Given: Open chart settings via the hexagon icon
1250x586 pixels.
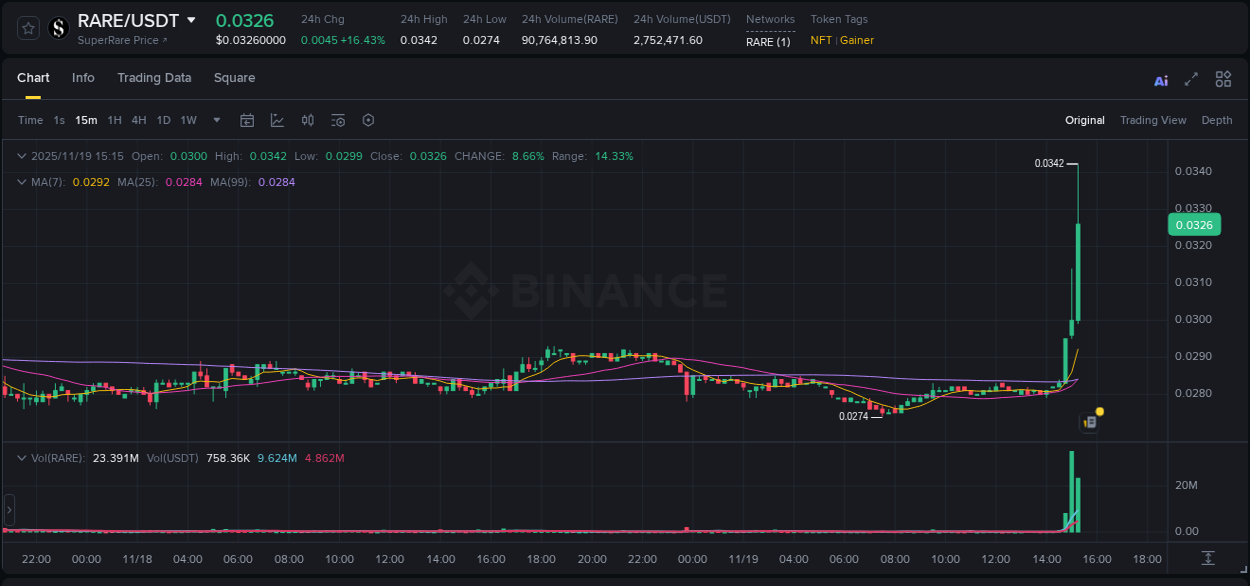Looking at the screenshot, I should tap(368, 120).
